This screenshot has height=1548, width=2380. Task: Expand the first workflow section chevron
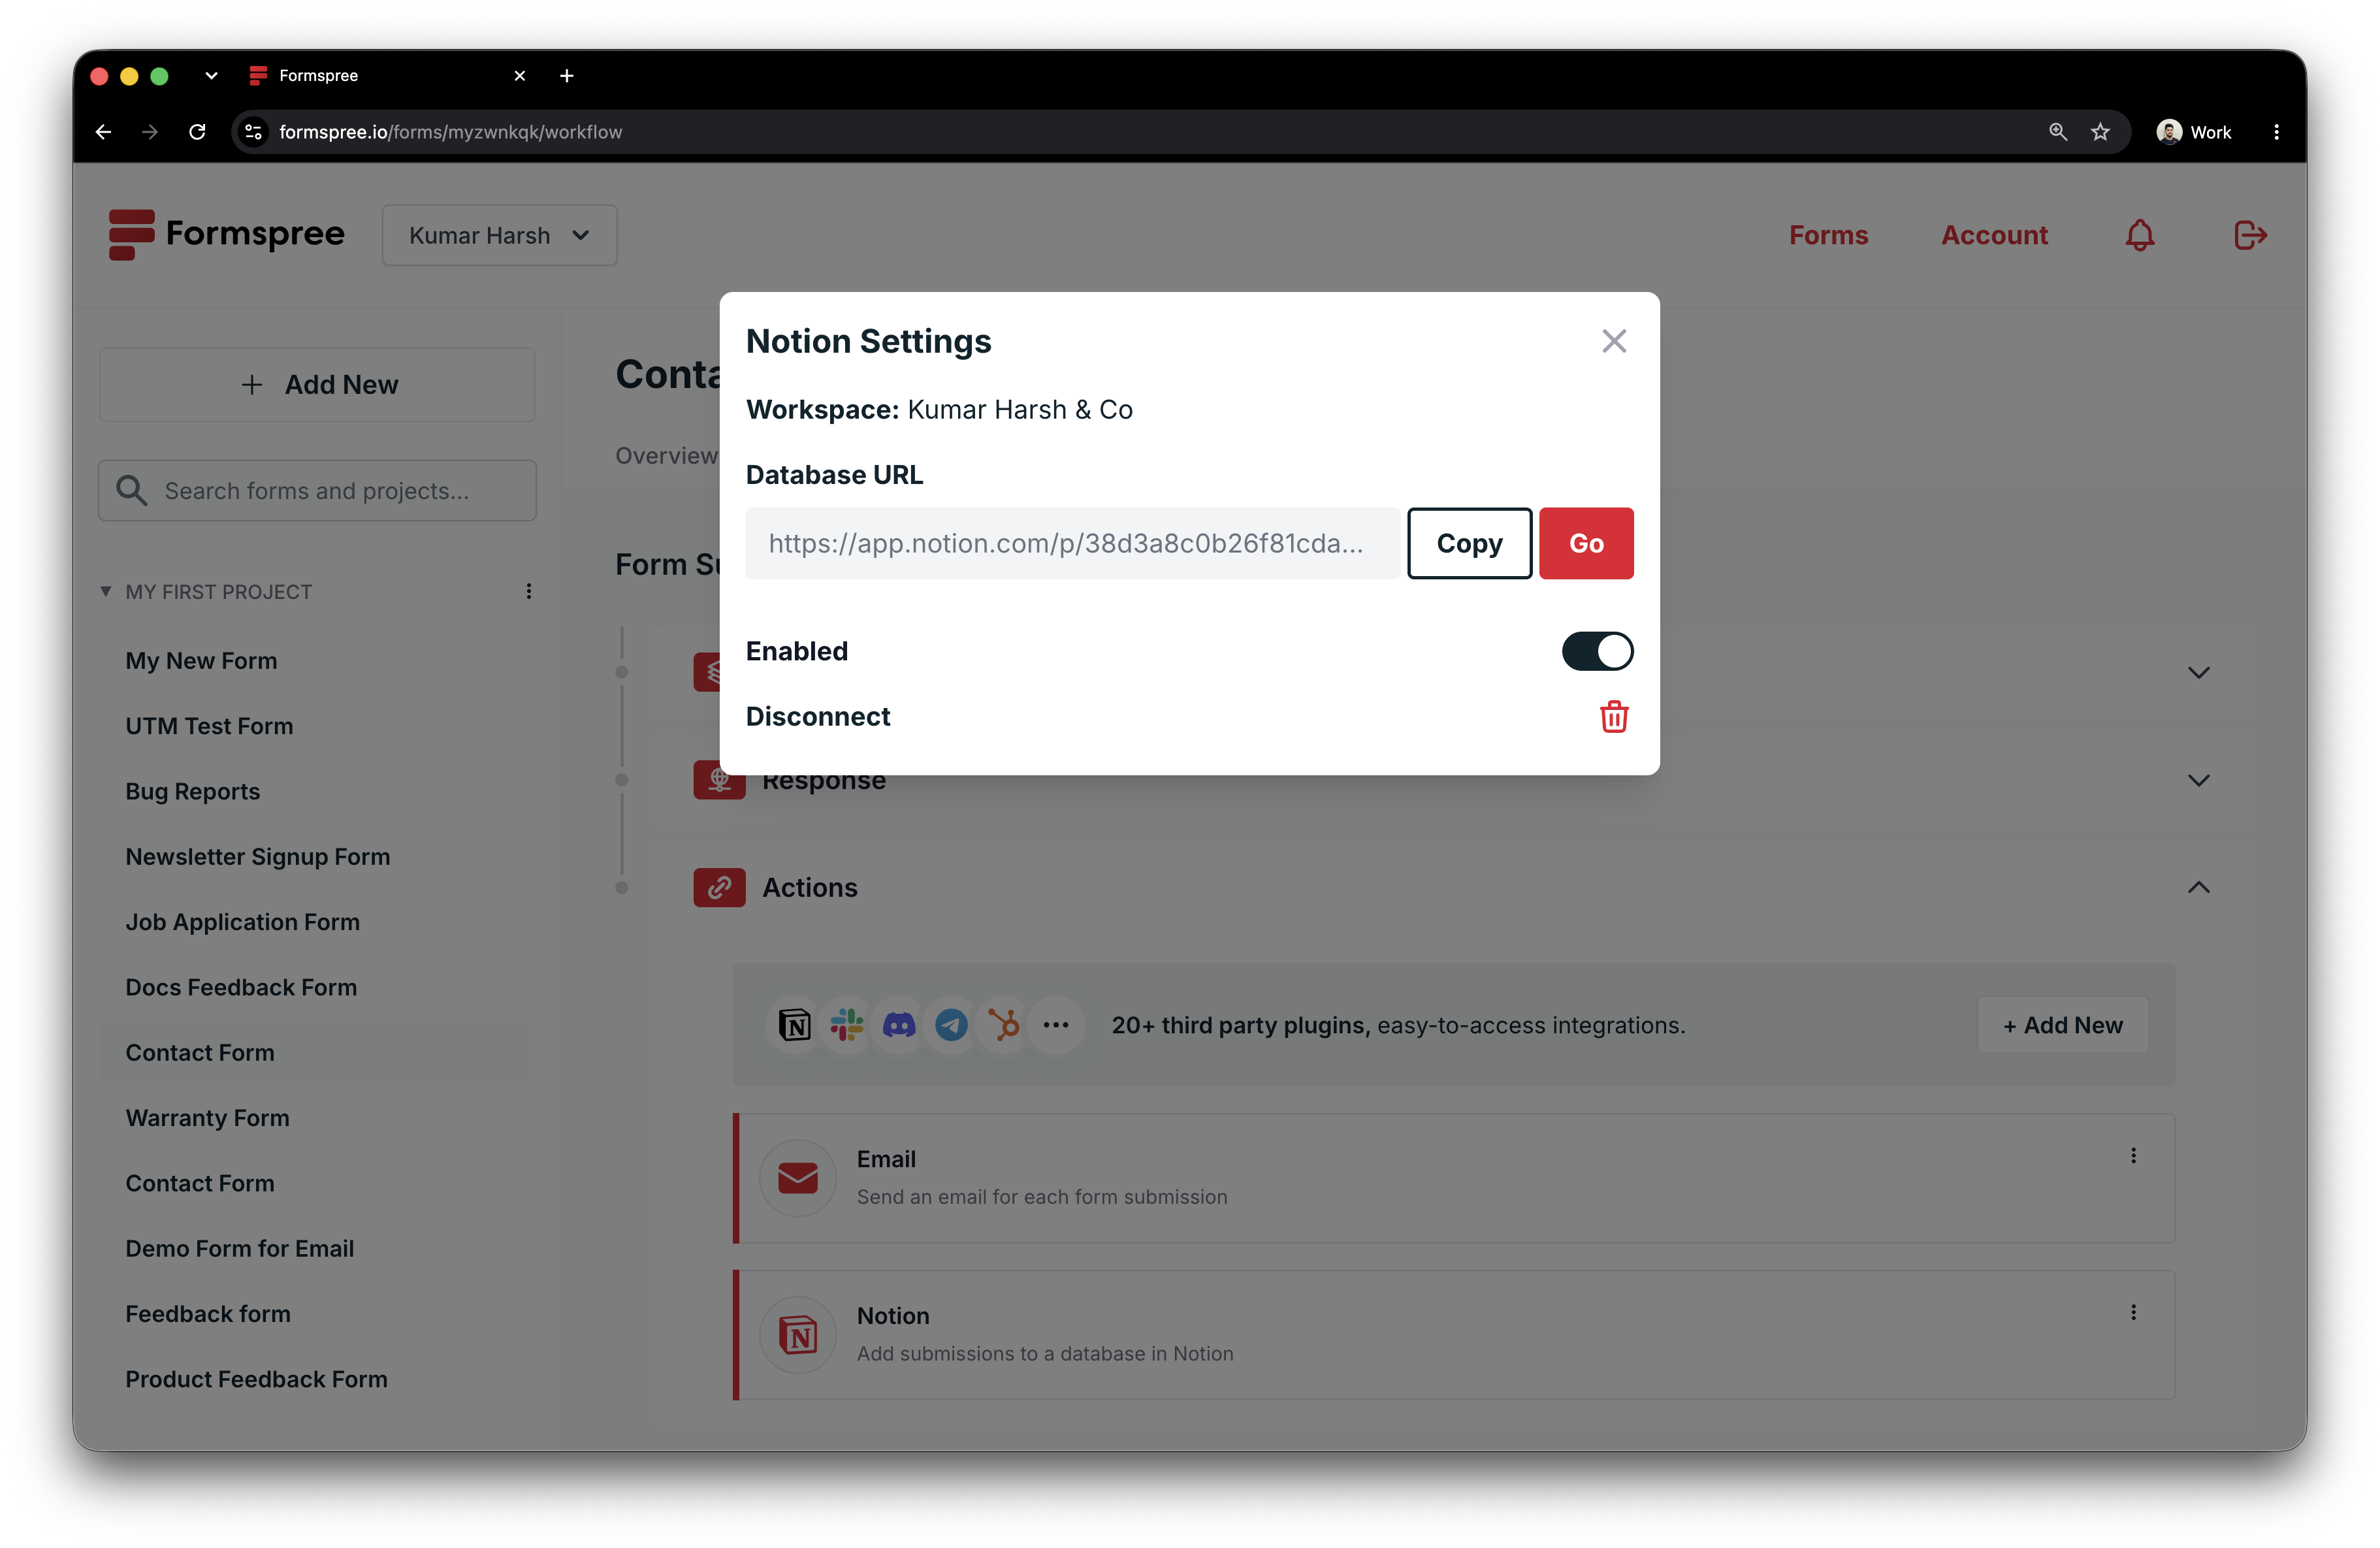tap(2198, 672)
